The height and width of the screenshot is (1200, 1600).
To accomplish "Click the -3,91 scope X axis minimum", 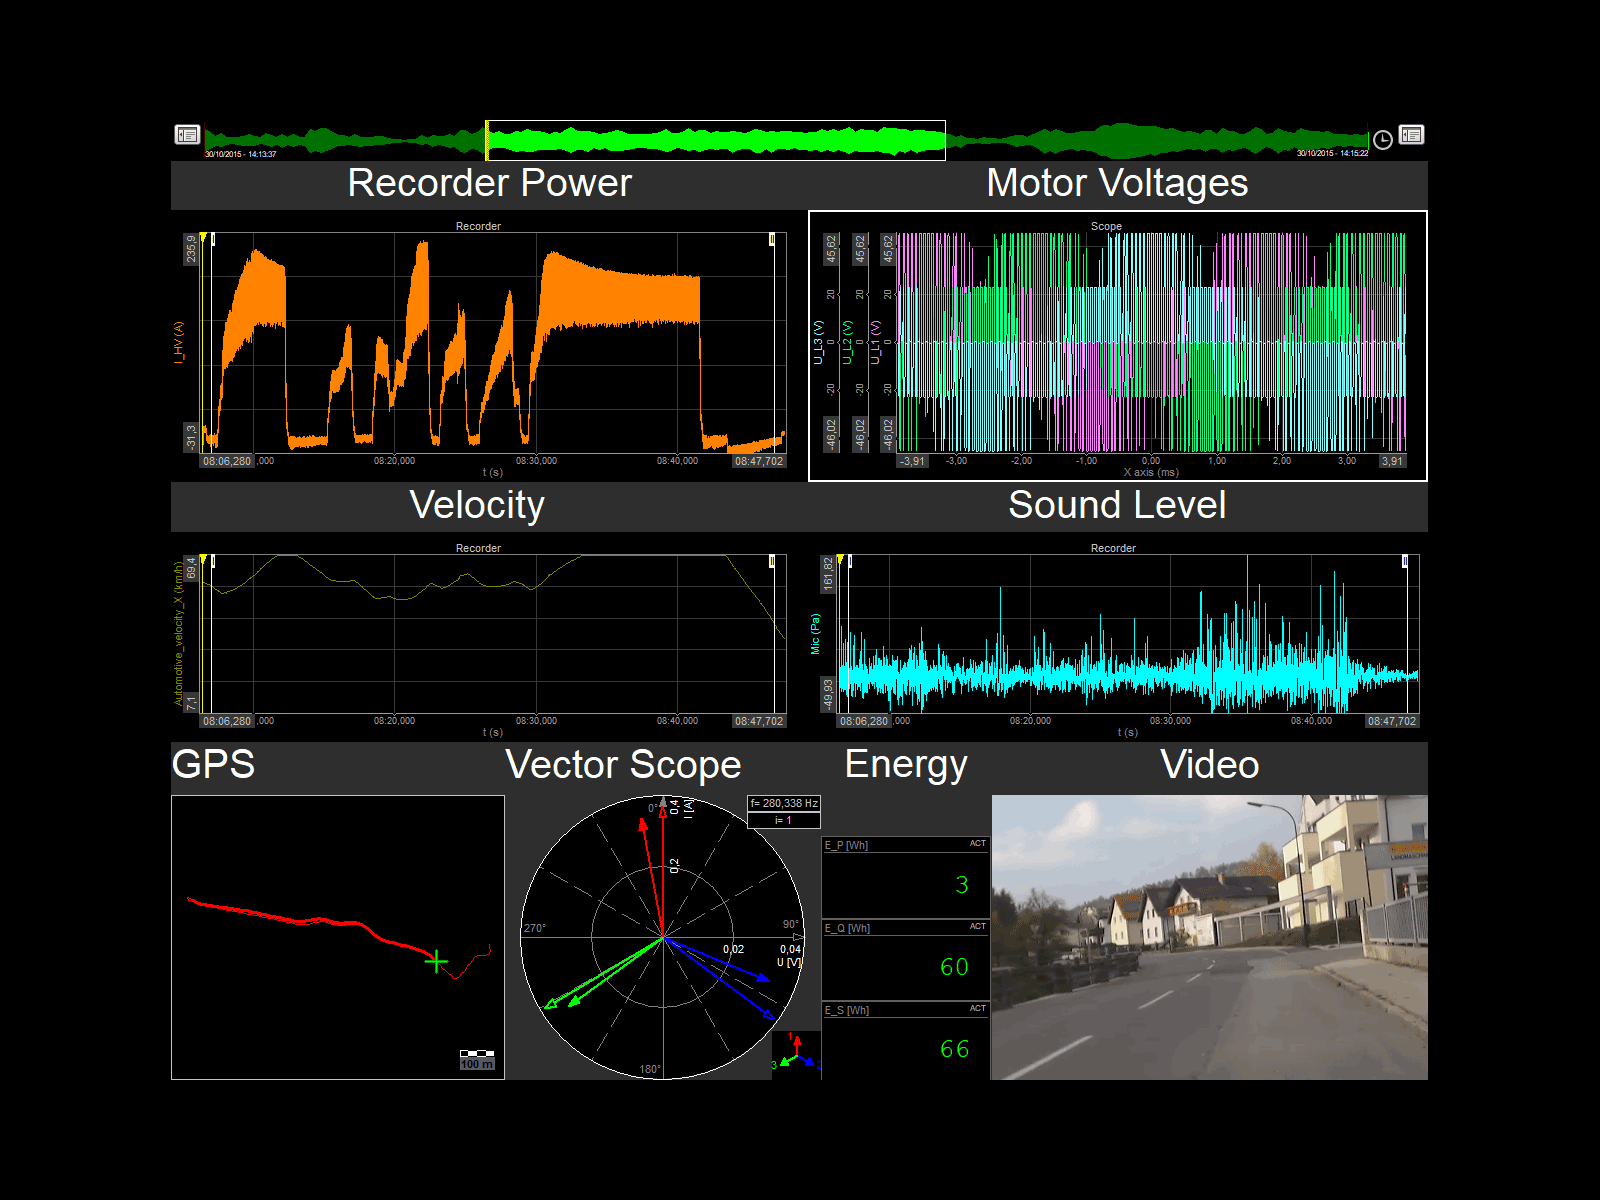I will [912, 461].
